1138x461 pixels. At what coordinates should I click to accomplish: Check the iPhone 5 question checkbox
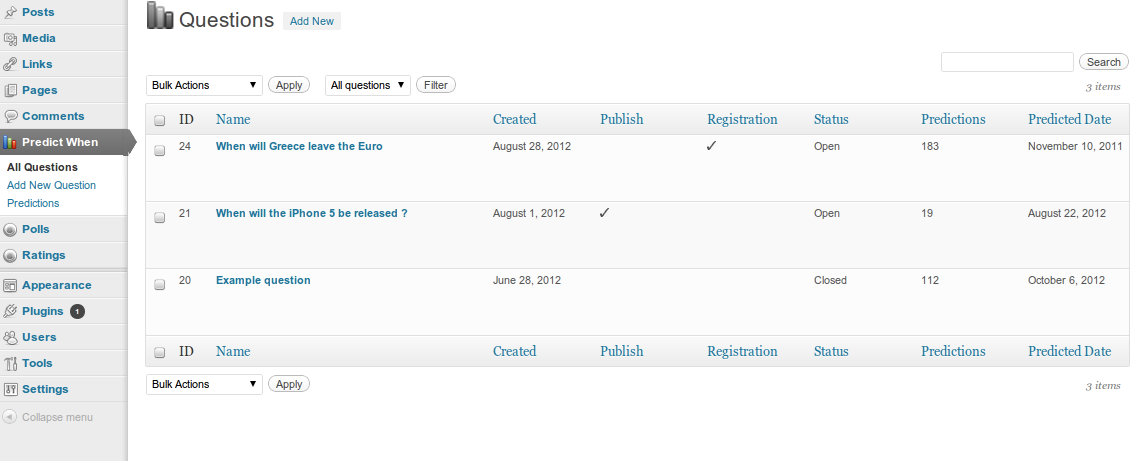[x=160, y=217]
